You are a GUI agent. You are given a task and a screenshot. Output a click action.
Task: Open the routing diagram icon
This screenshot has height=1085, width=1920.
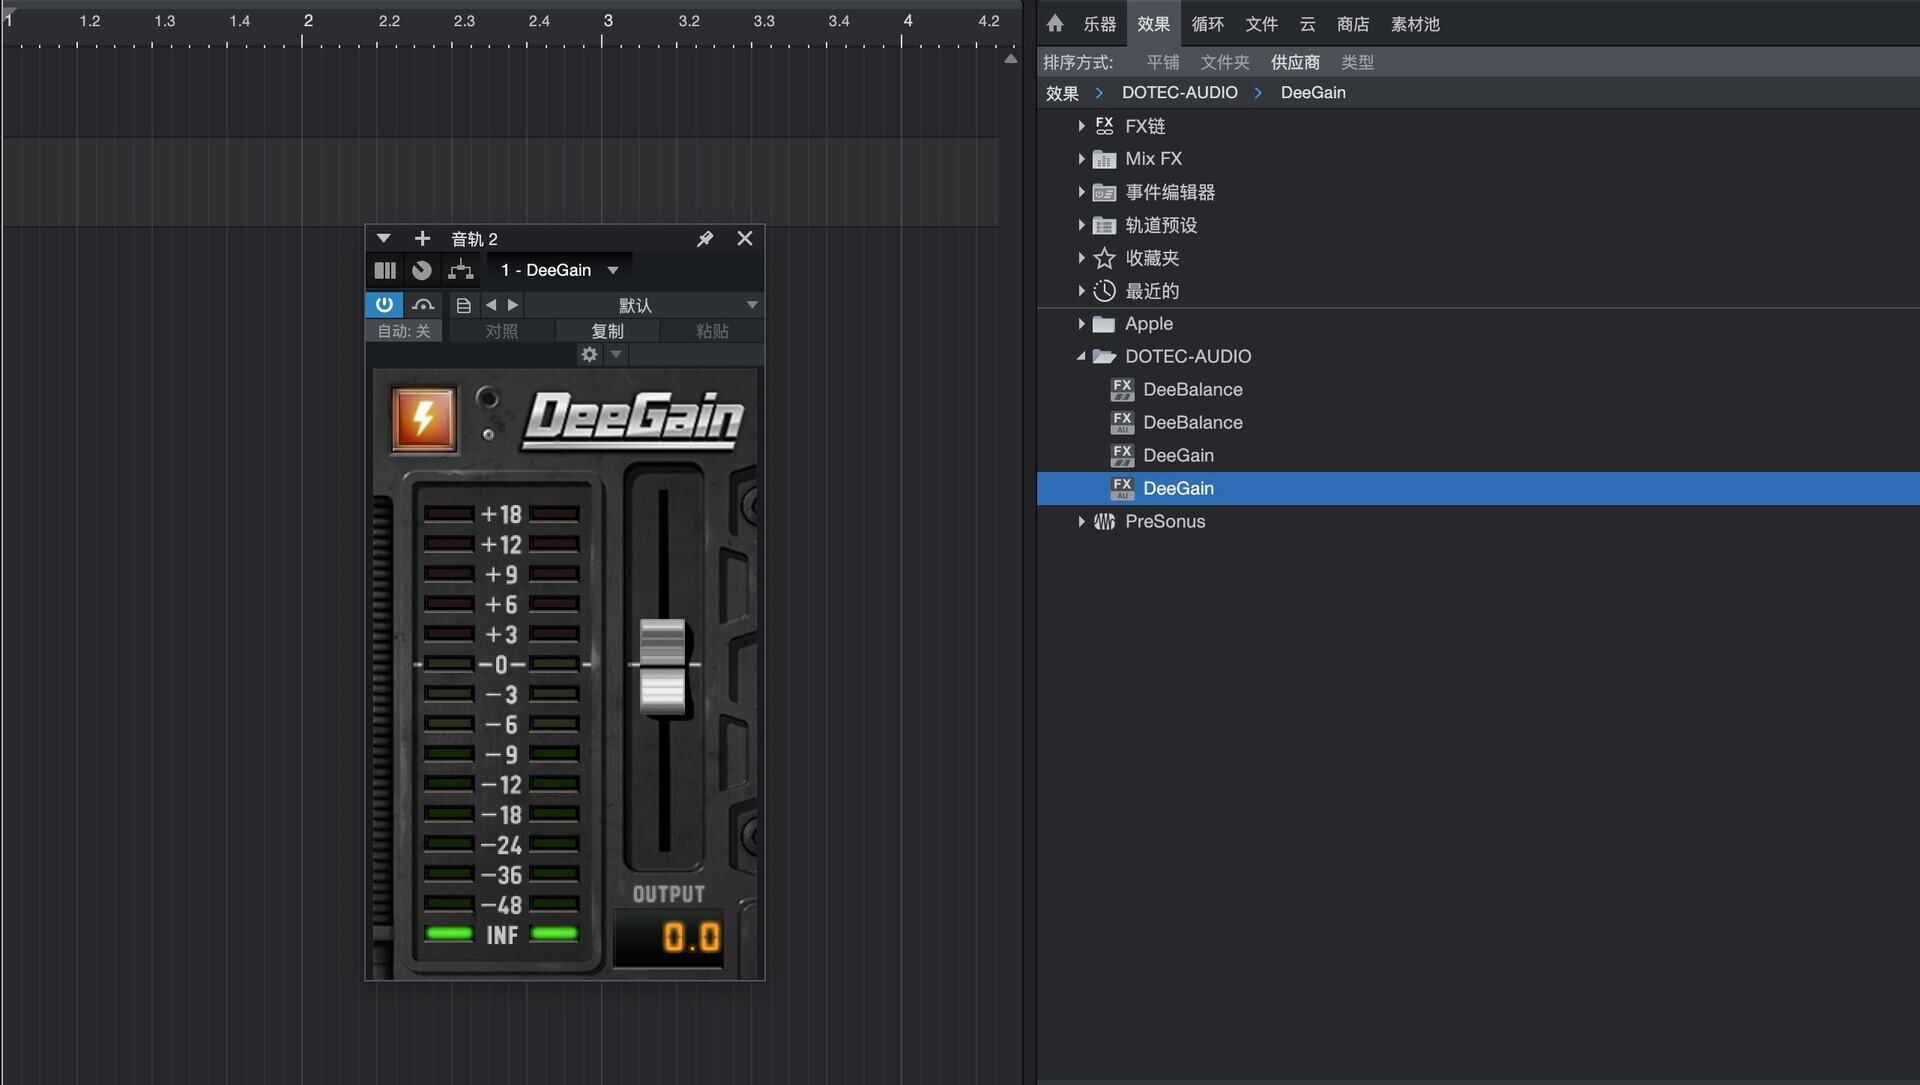(460, 270)
